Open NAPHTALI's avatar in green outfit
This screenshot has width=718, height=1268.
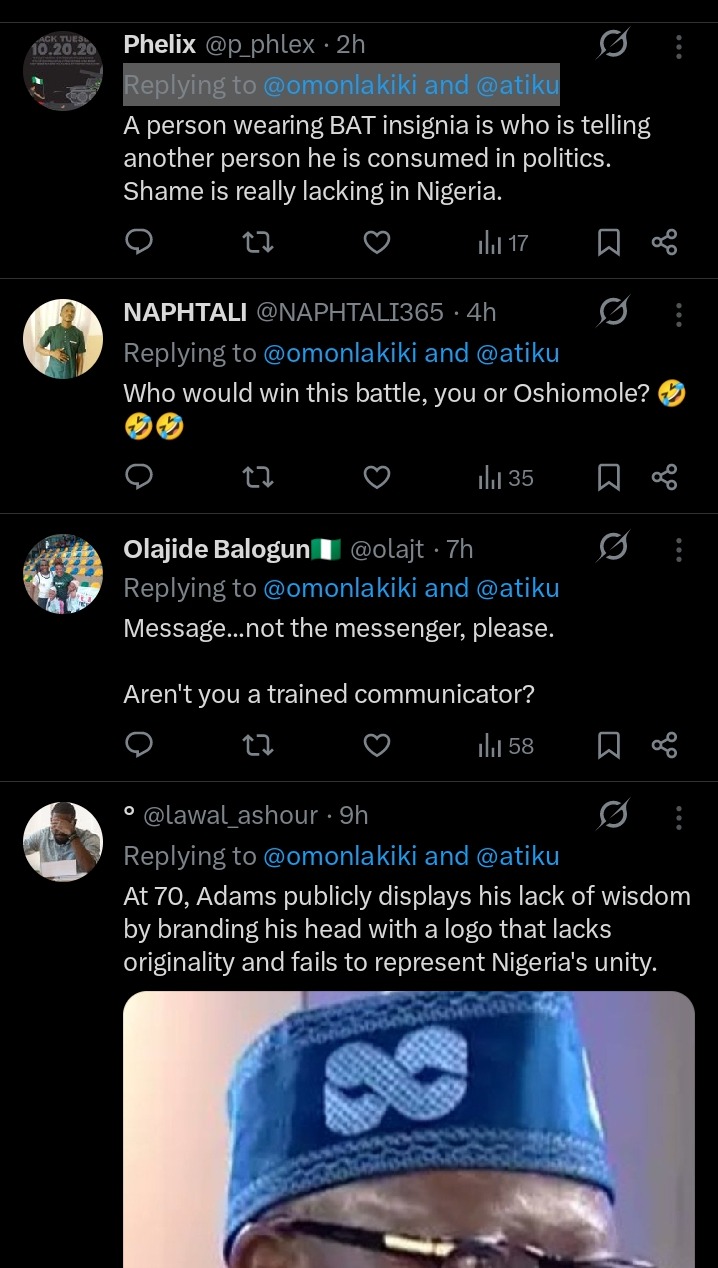62,338
